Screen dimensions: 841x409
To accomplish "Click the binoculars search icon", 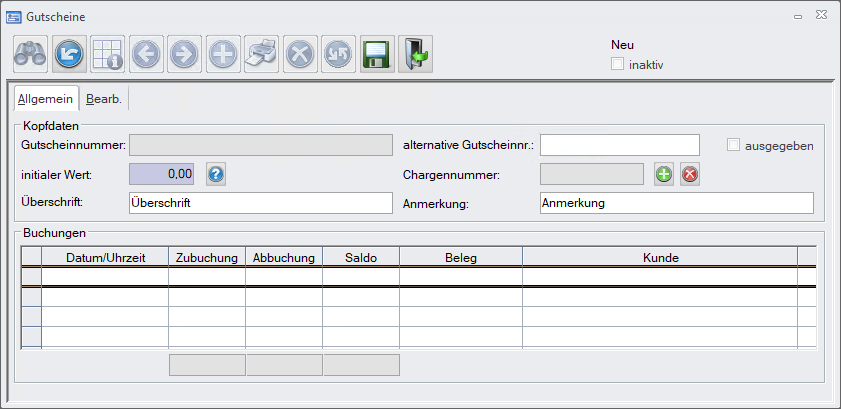I will point(30,54).
